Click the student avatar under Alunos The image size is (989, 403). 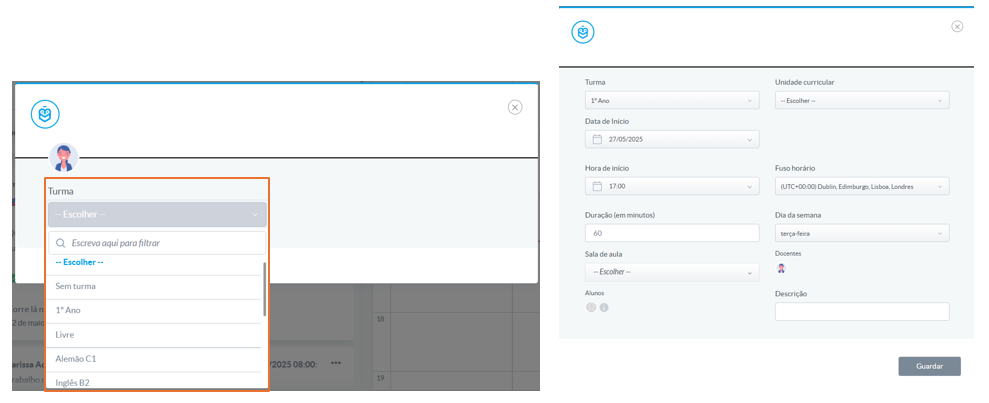coord(591,308)
